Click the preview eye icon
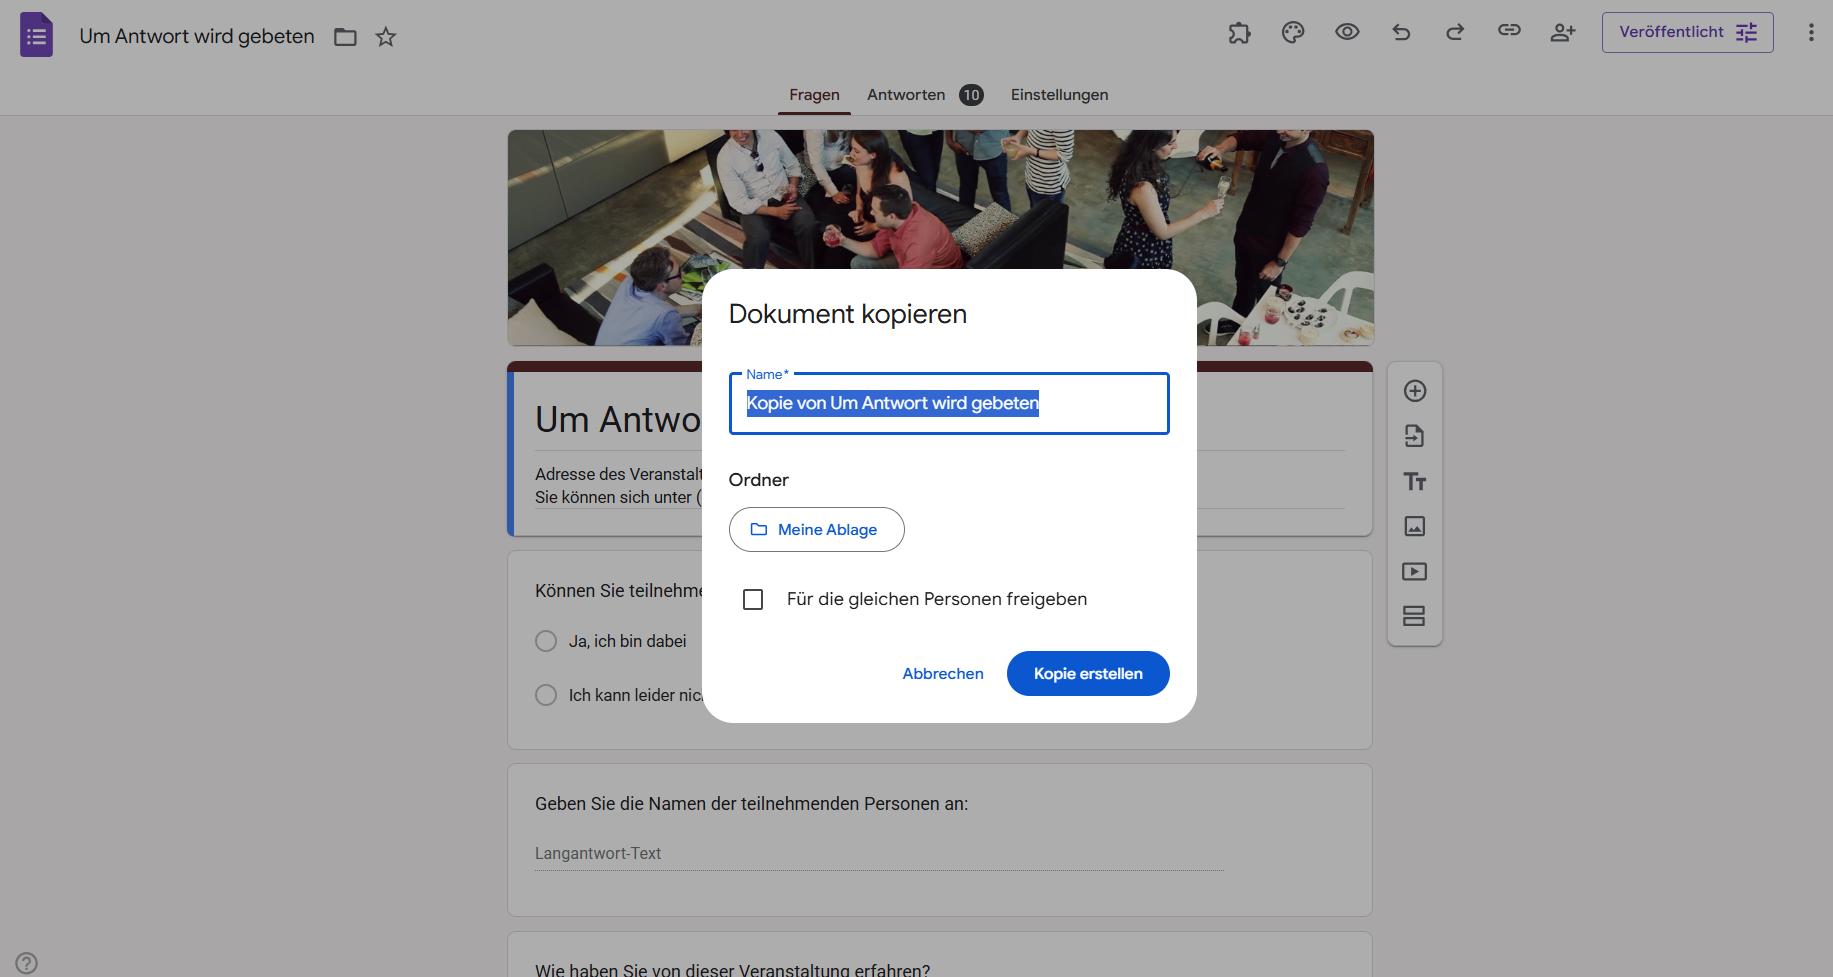Image resolution: width=1833 pixels, height=977 pixels. point(1347,32)
